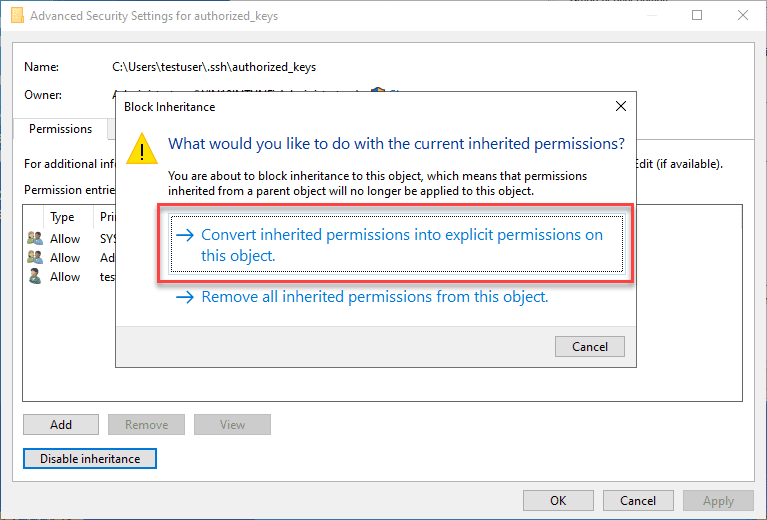The height and width of the screenshot is (520, 767).
Task: Click the Type column header
Action: [x=63, y=217]
